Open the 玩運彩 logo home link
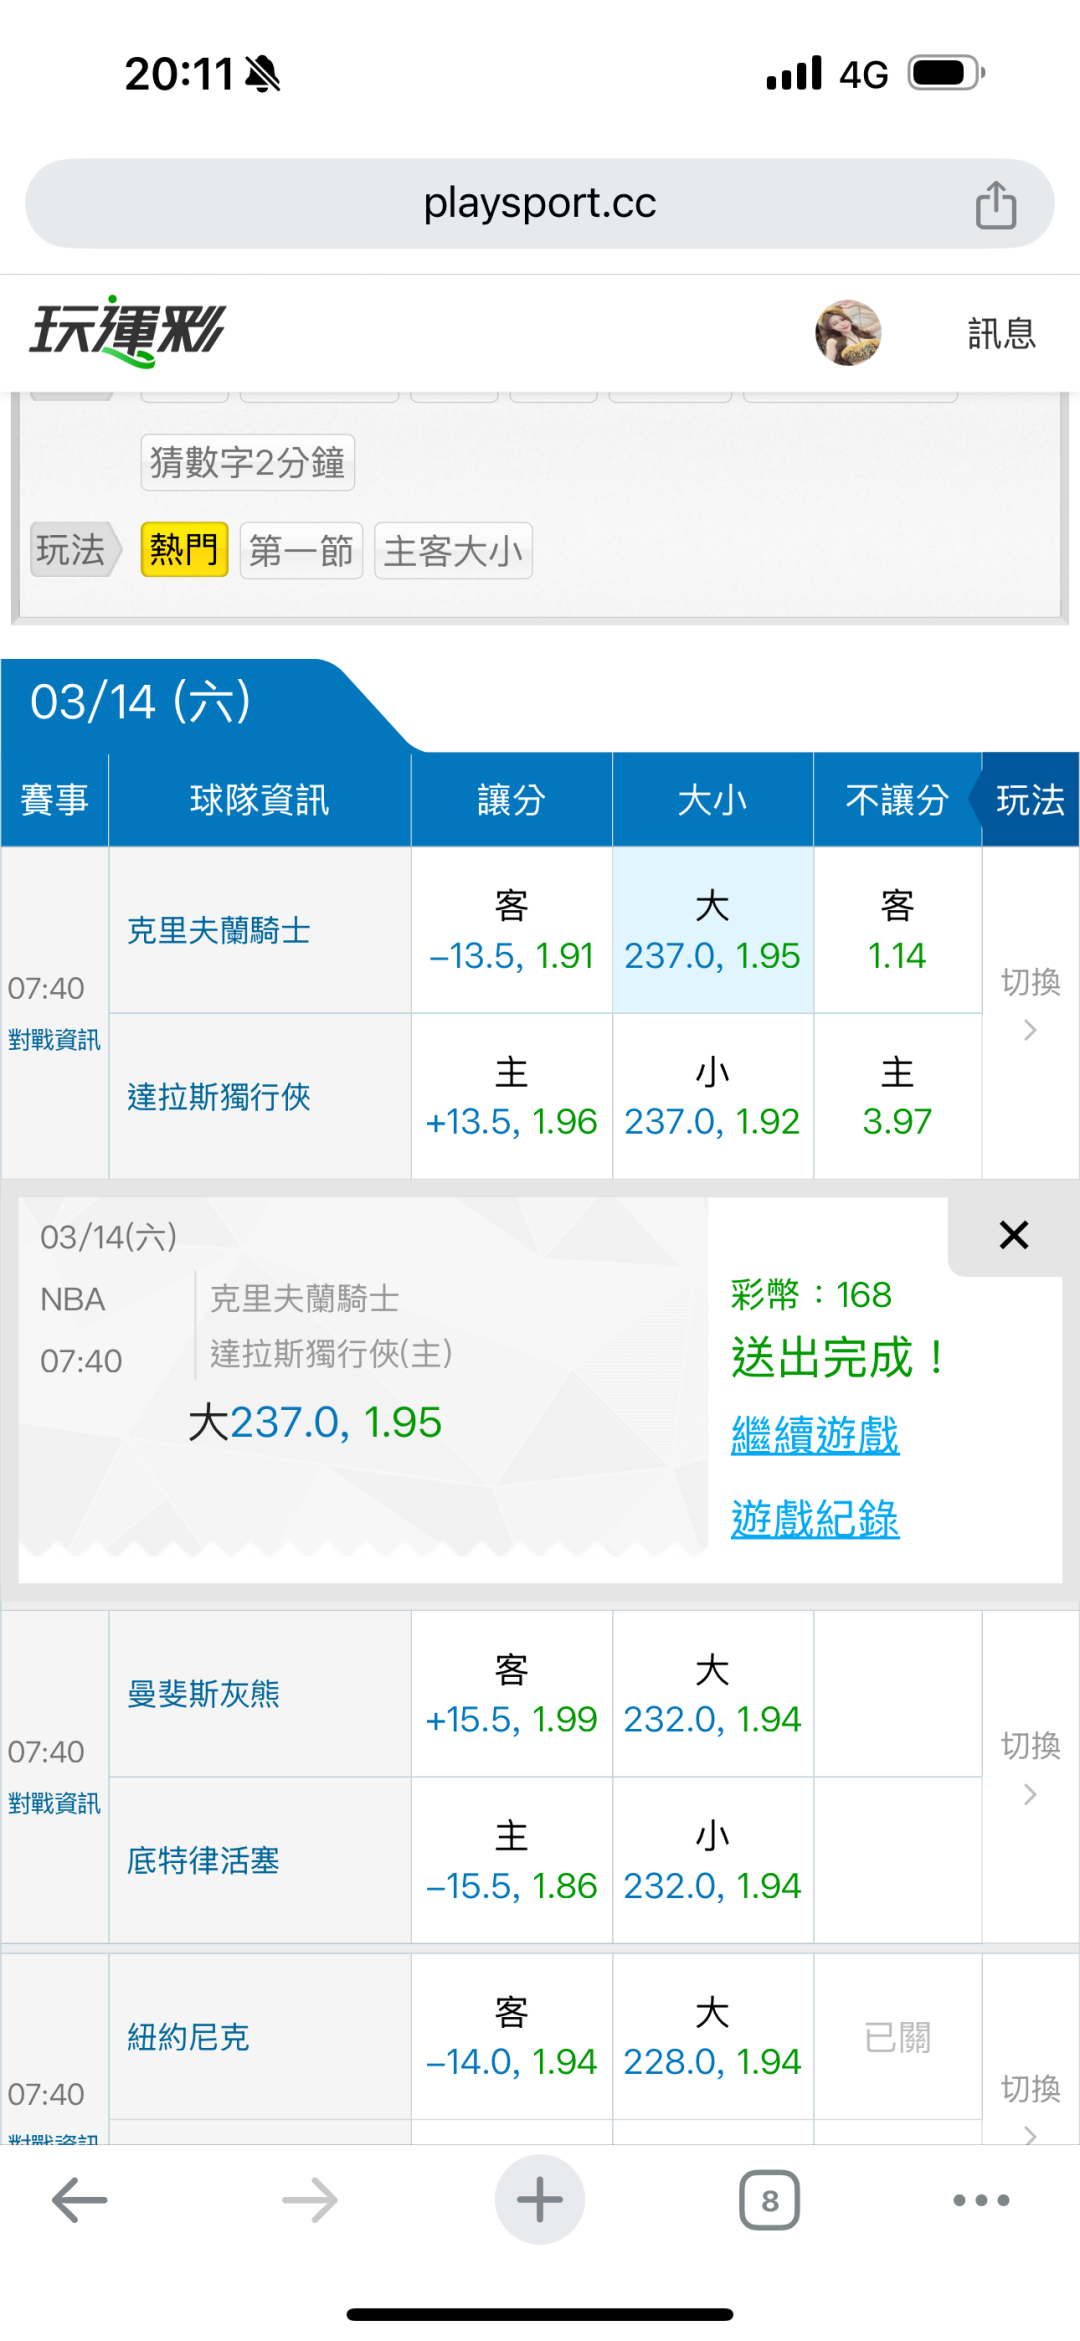The image size is (1080, 2341). 127,332
